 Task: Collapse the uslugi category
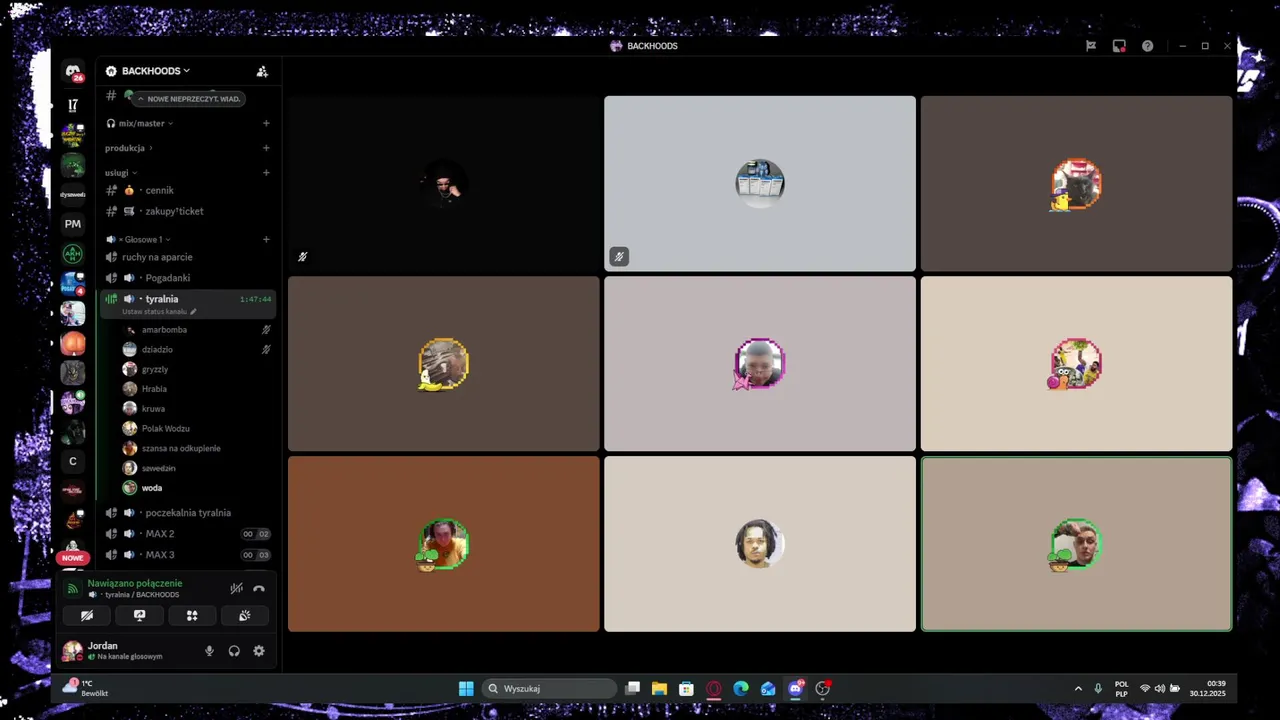pos(121,172)
